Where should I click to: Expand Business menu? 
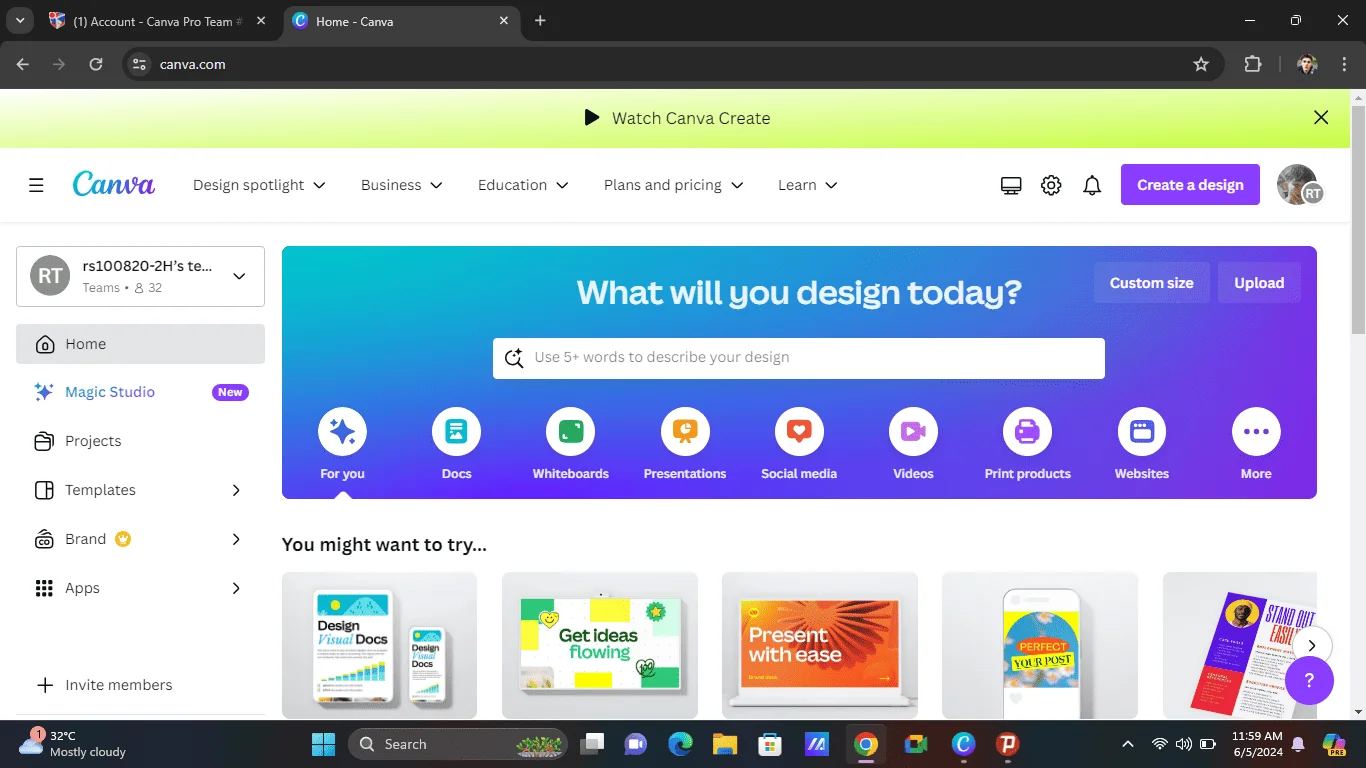point(402,185)
